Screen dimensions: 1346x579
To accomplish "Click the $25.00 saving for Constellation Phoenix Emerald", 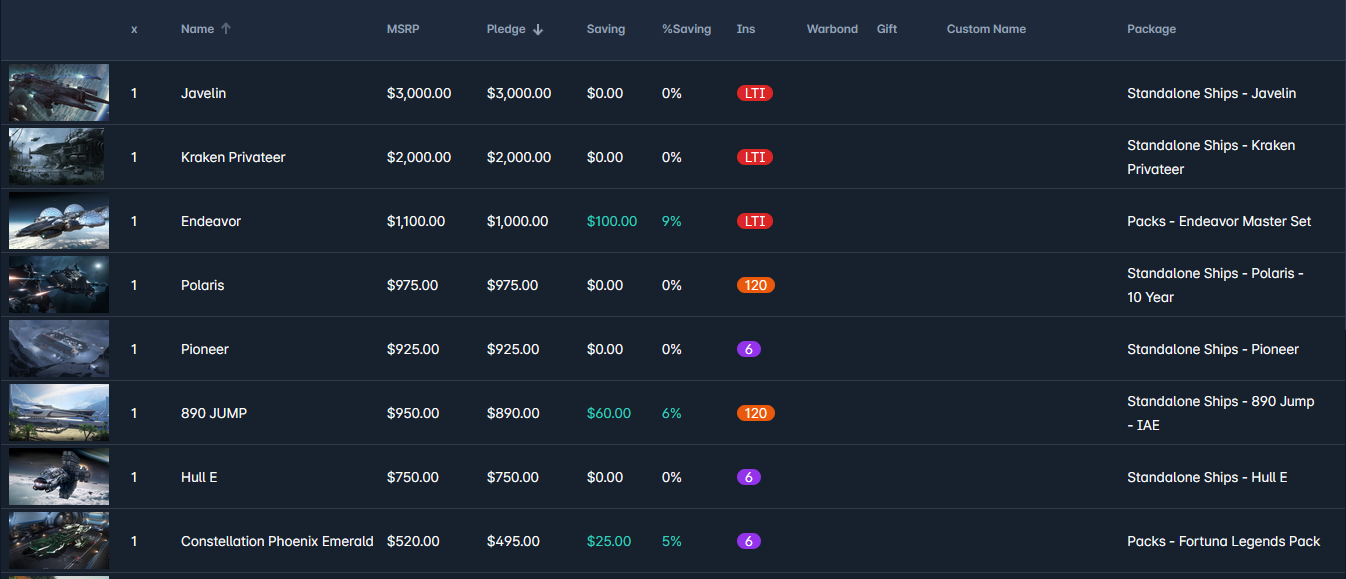I will pyautogui.click(x=609, y=541).
